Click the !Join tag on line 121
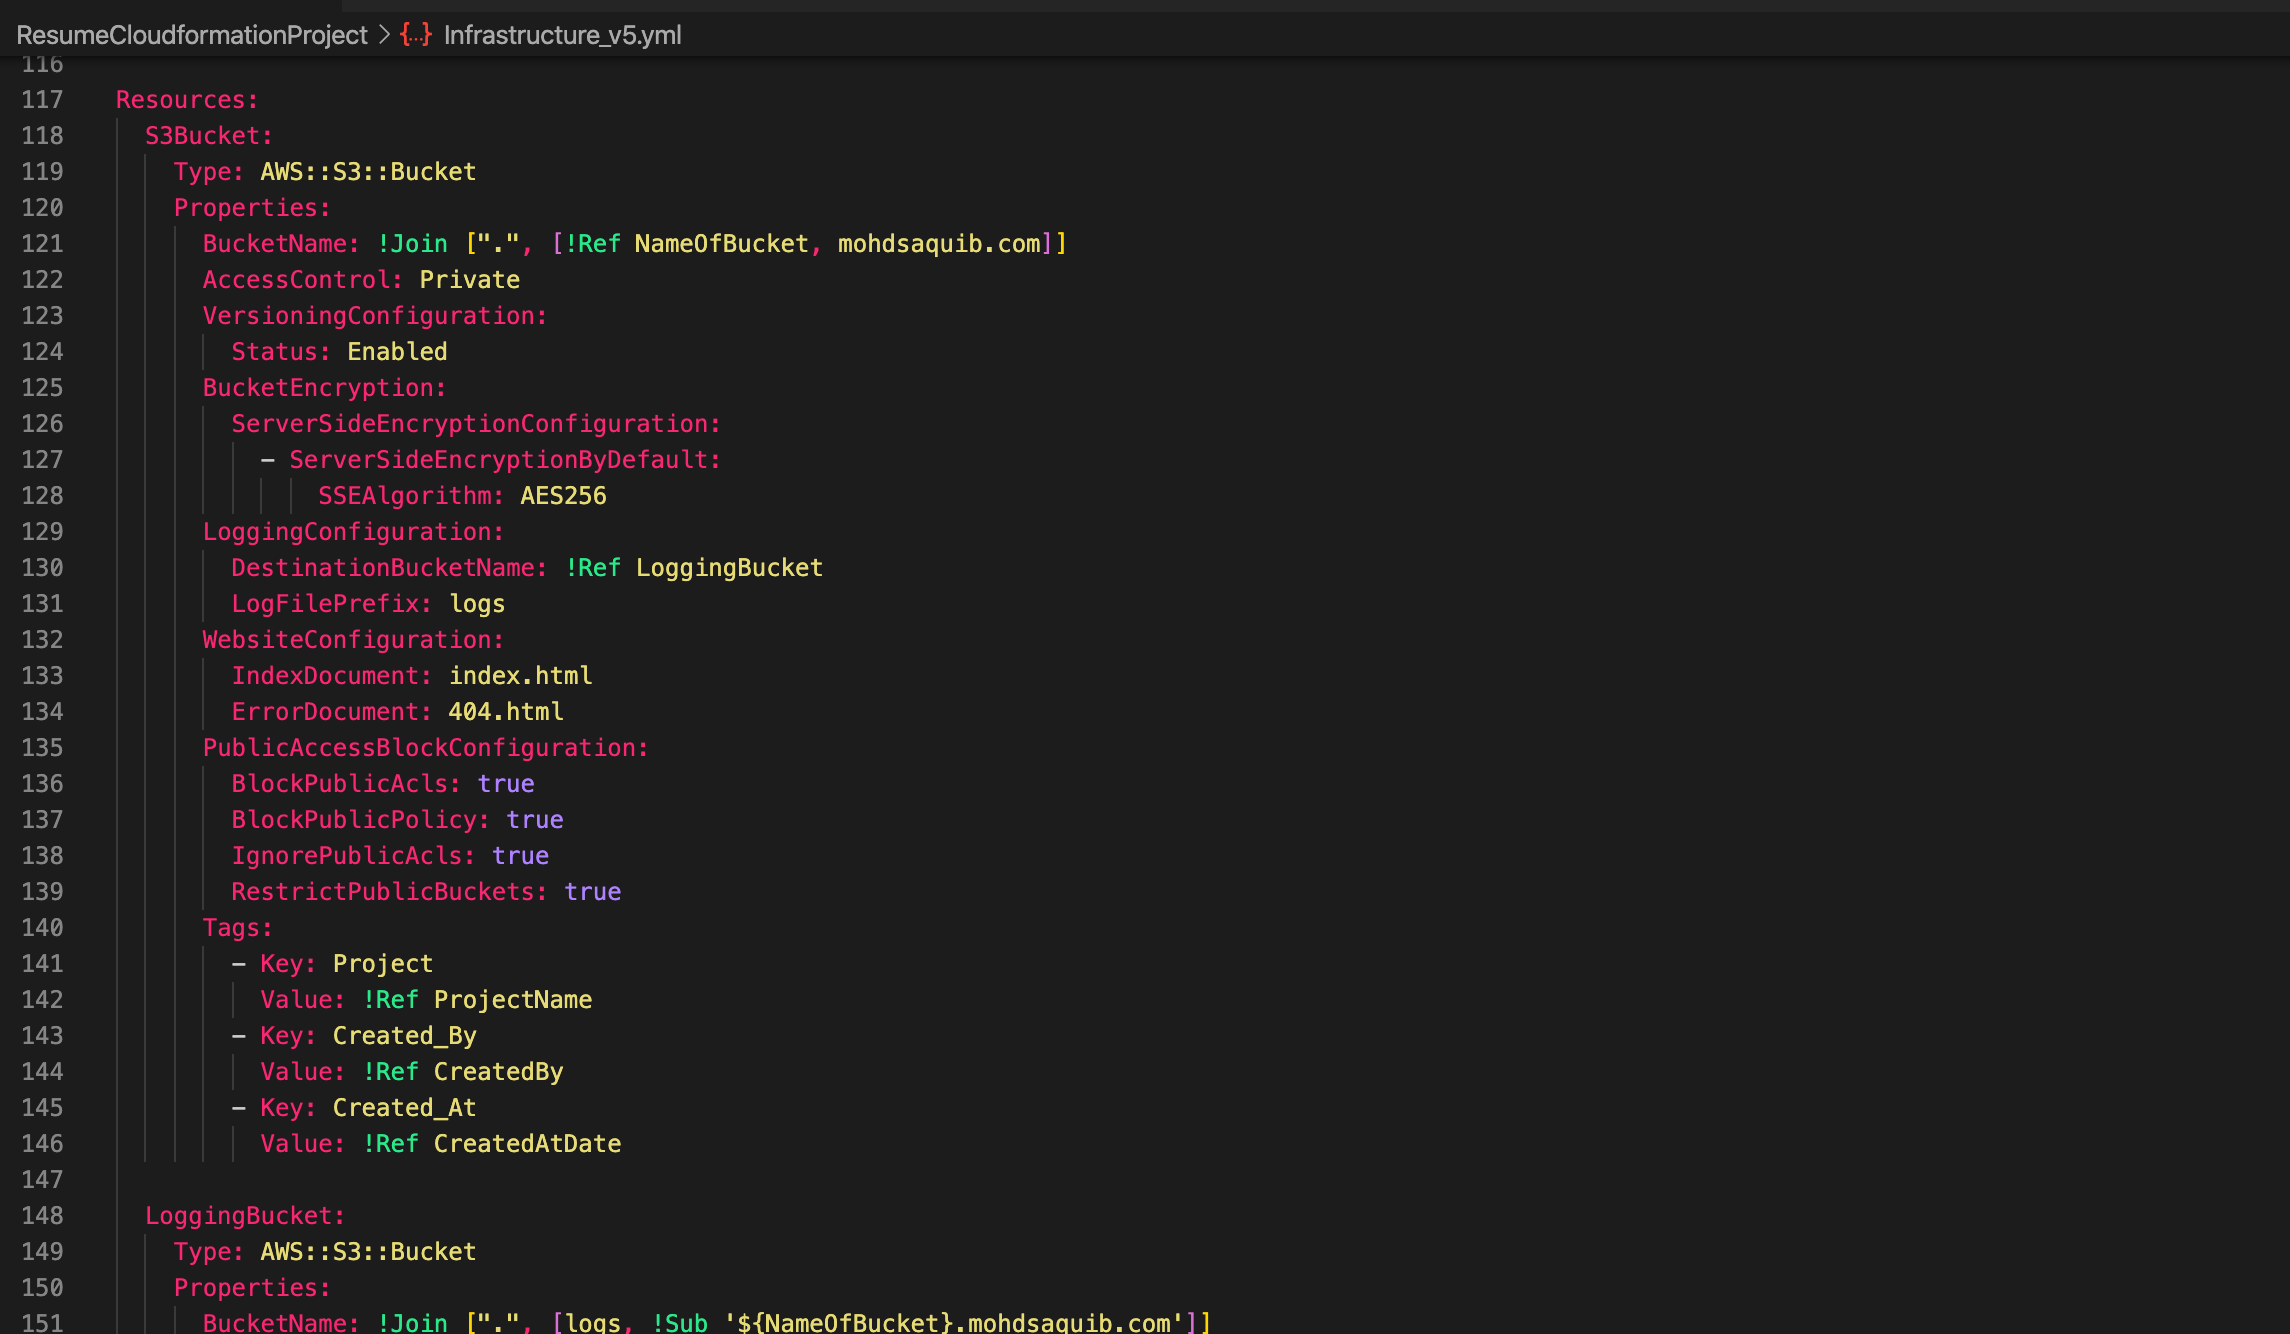This screenshot has height=1334, width=2290. click(x=412, y=244)
